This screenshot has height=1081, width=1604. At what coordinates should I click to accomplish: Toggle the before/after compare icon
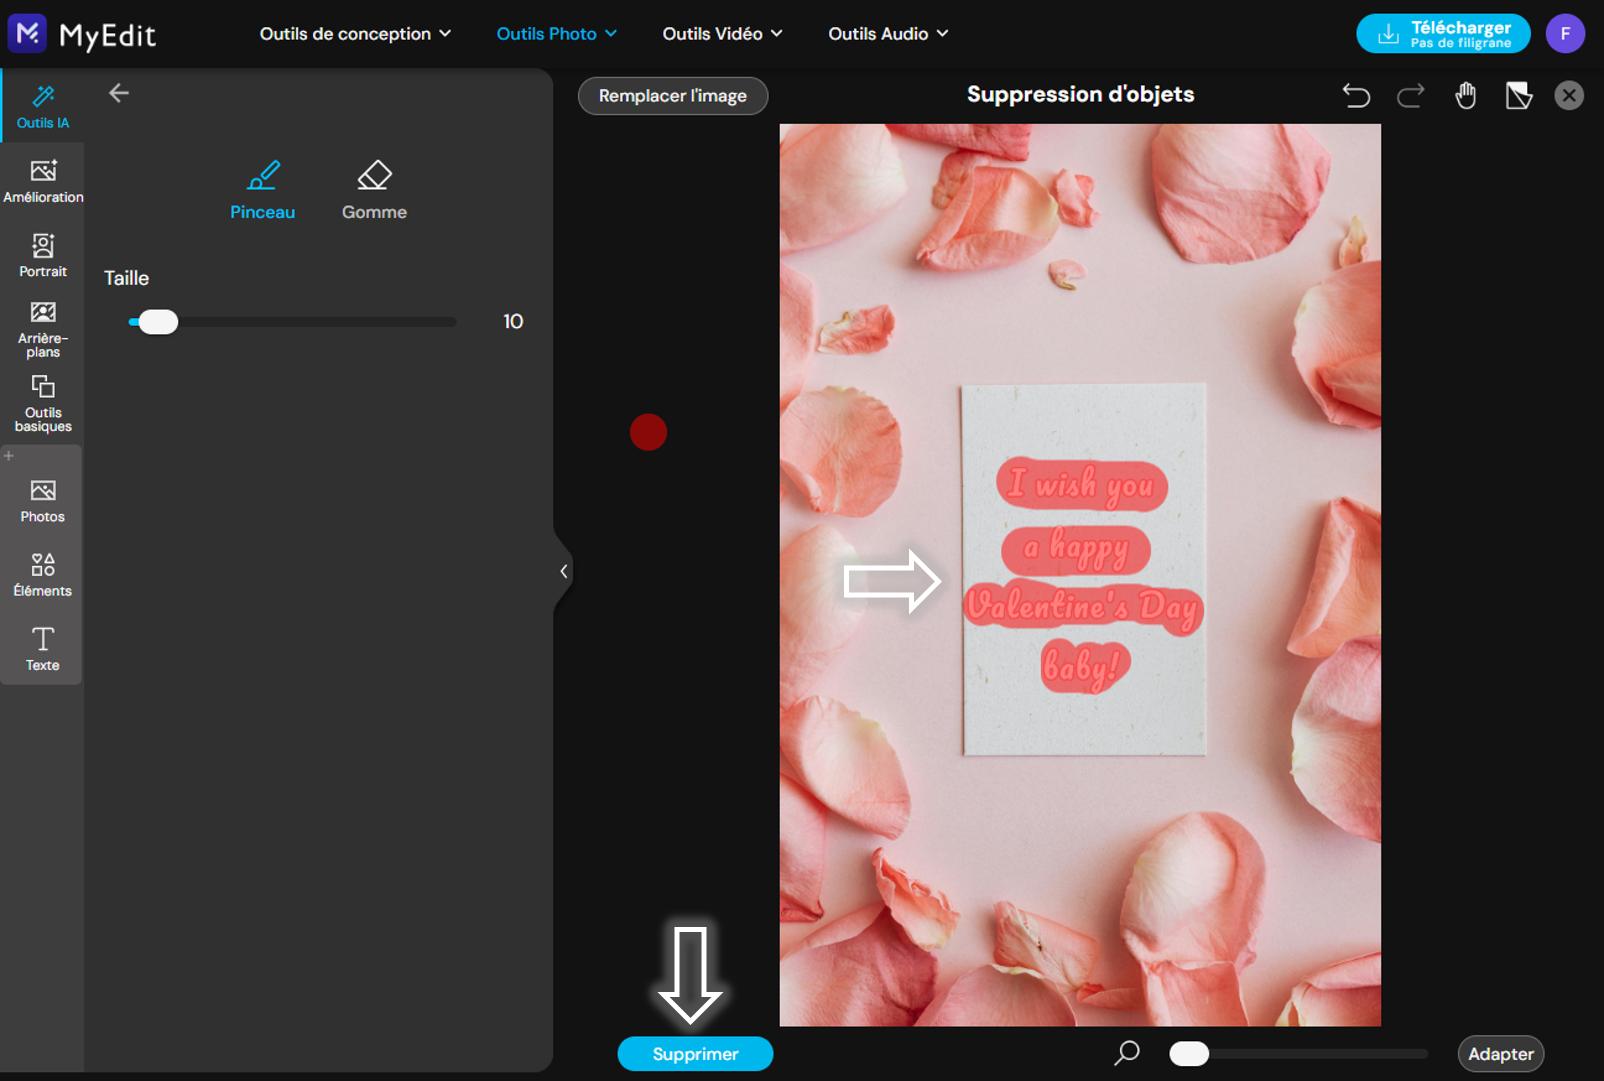tap(1519, 95)
